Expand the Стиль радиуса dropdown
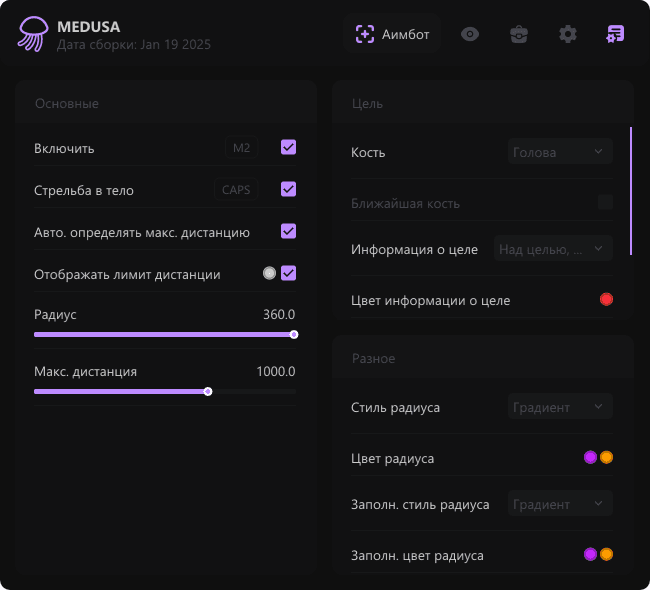This screenshot has width=650, height=590. (559, 407)
